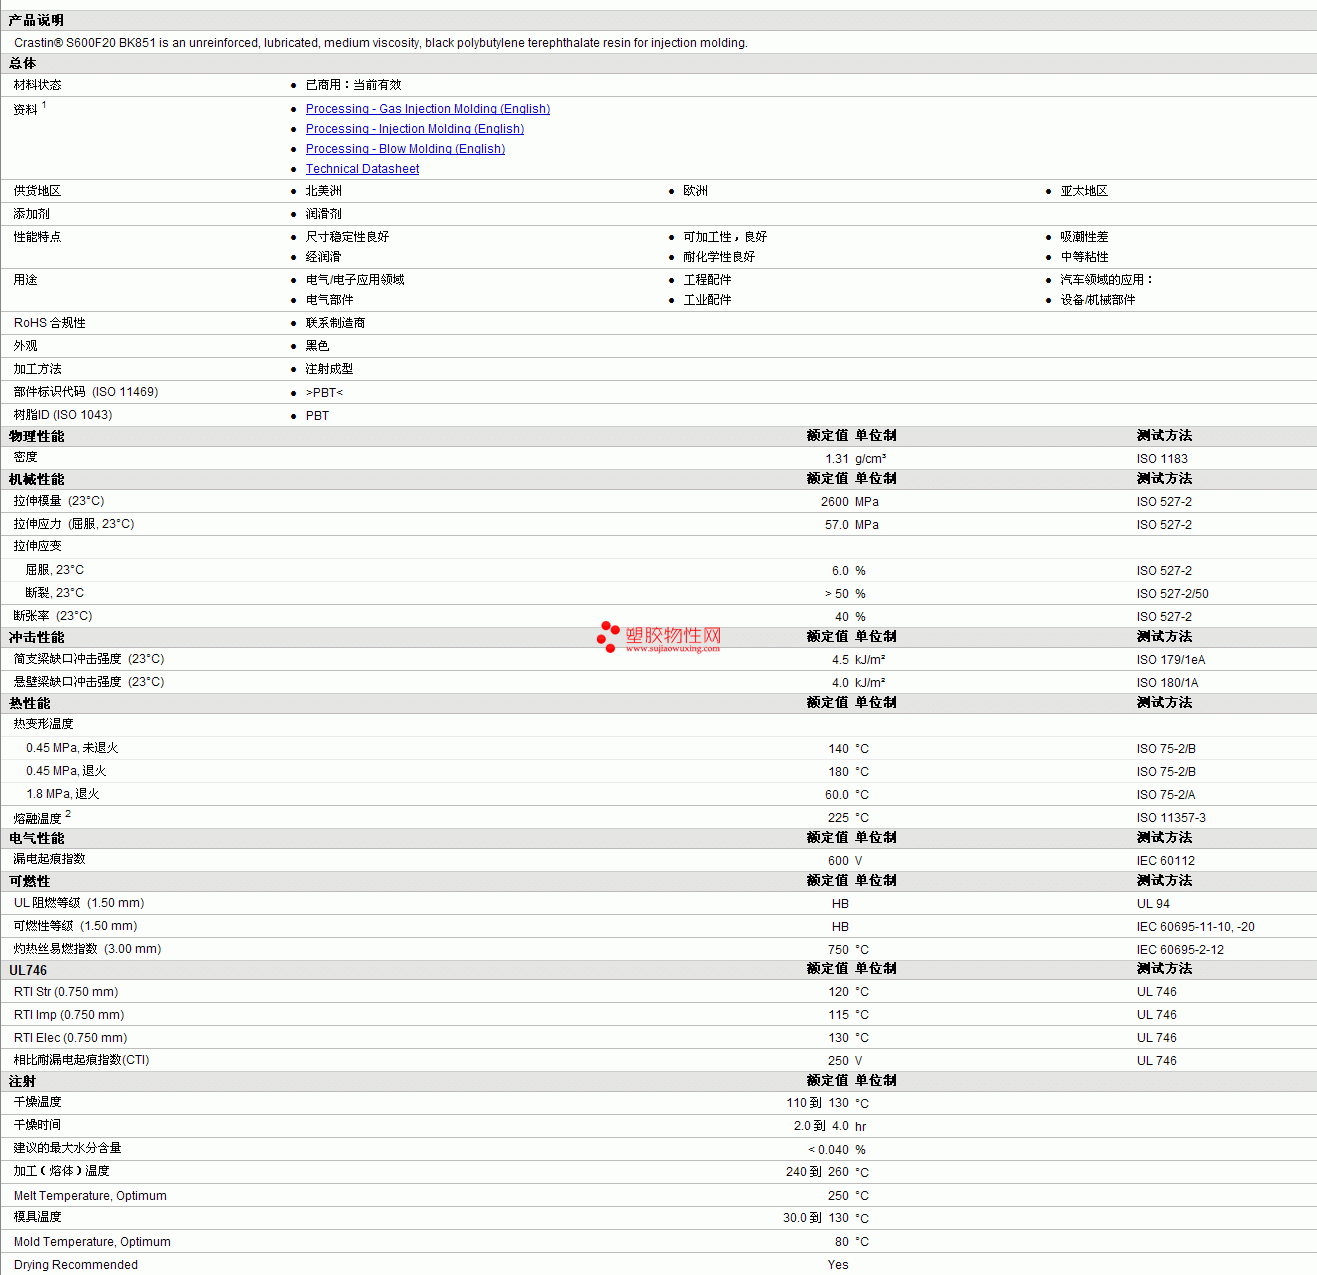1317x1275 pixels.
Task: Select the test method IEC 60695-11-10, -20
Action: pos(1196,927)
